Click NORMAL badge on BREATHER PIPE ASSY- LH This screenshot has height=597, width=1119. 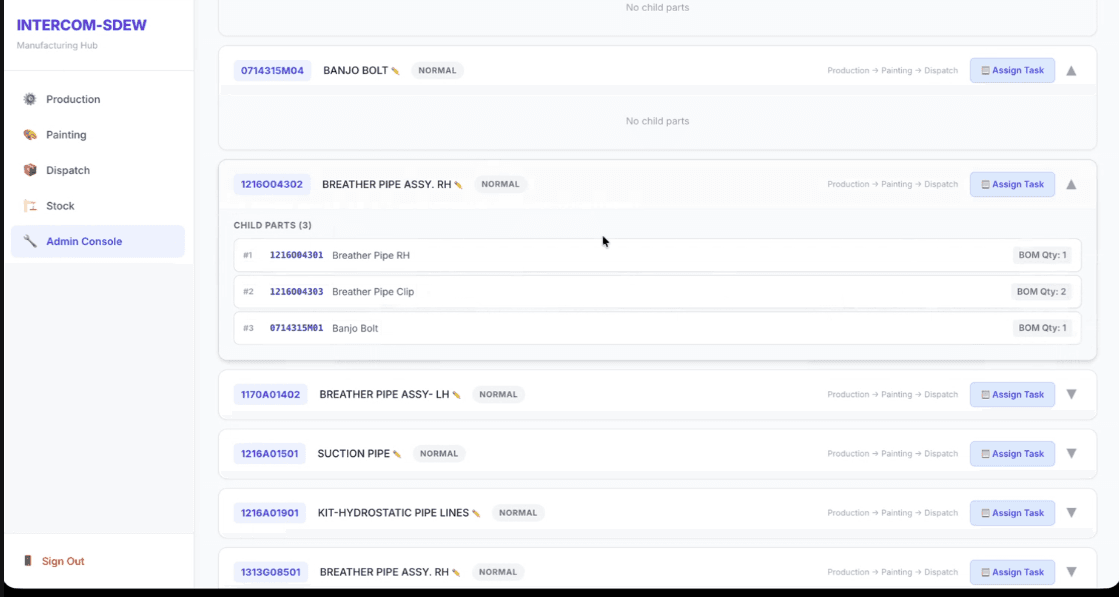click(498, 394)
